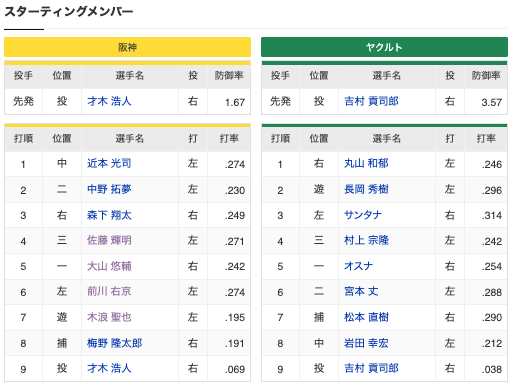Click batting average .246 for 丸山
The height and width of the screenshot is (392, 512).
click(x=492, y=164)
